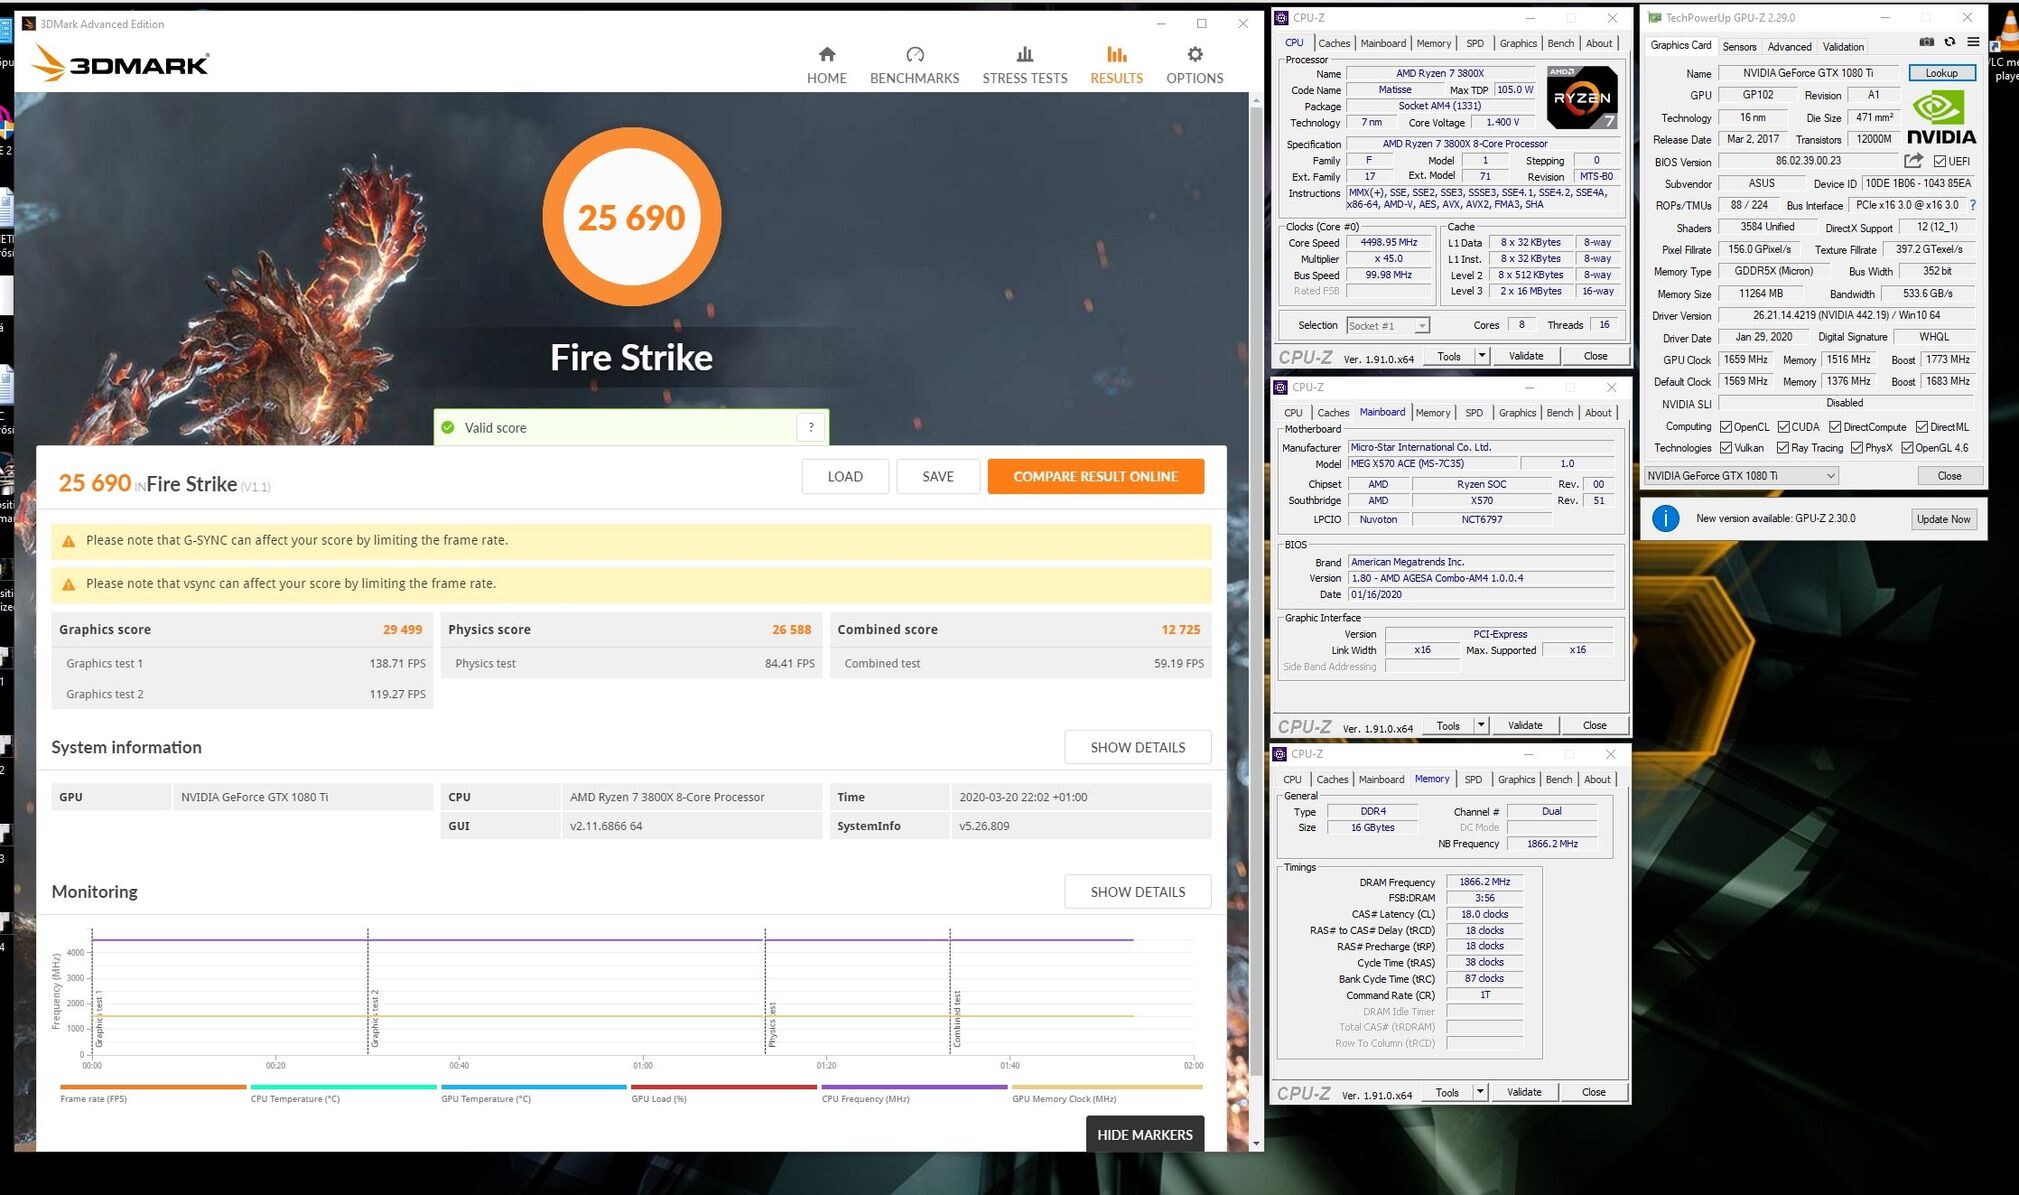Viewport: 2019px width, 1195px height.
Task: Click Compare Result Online button
Action: (1095, 477)
